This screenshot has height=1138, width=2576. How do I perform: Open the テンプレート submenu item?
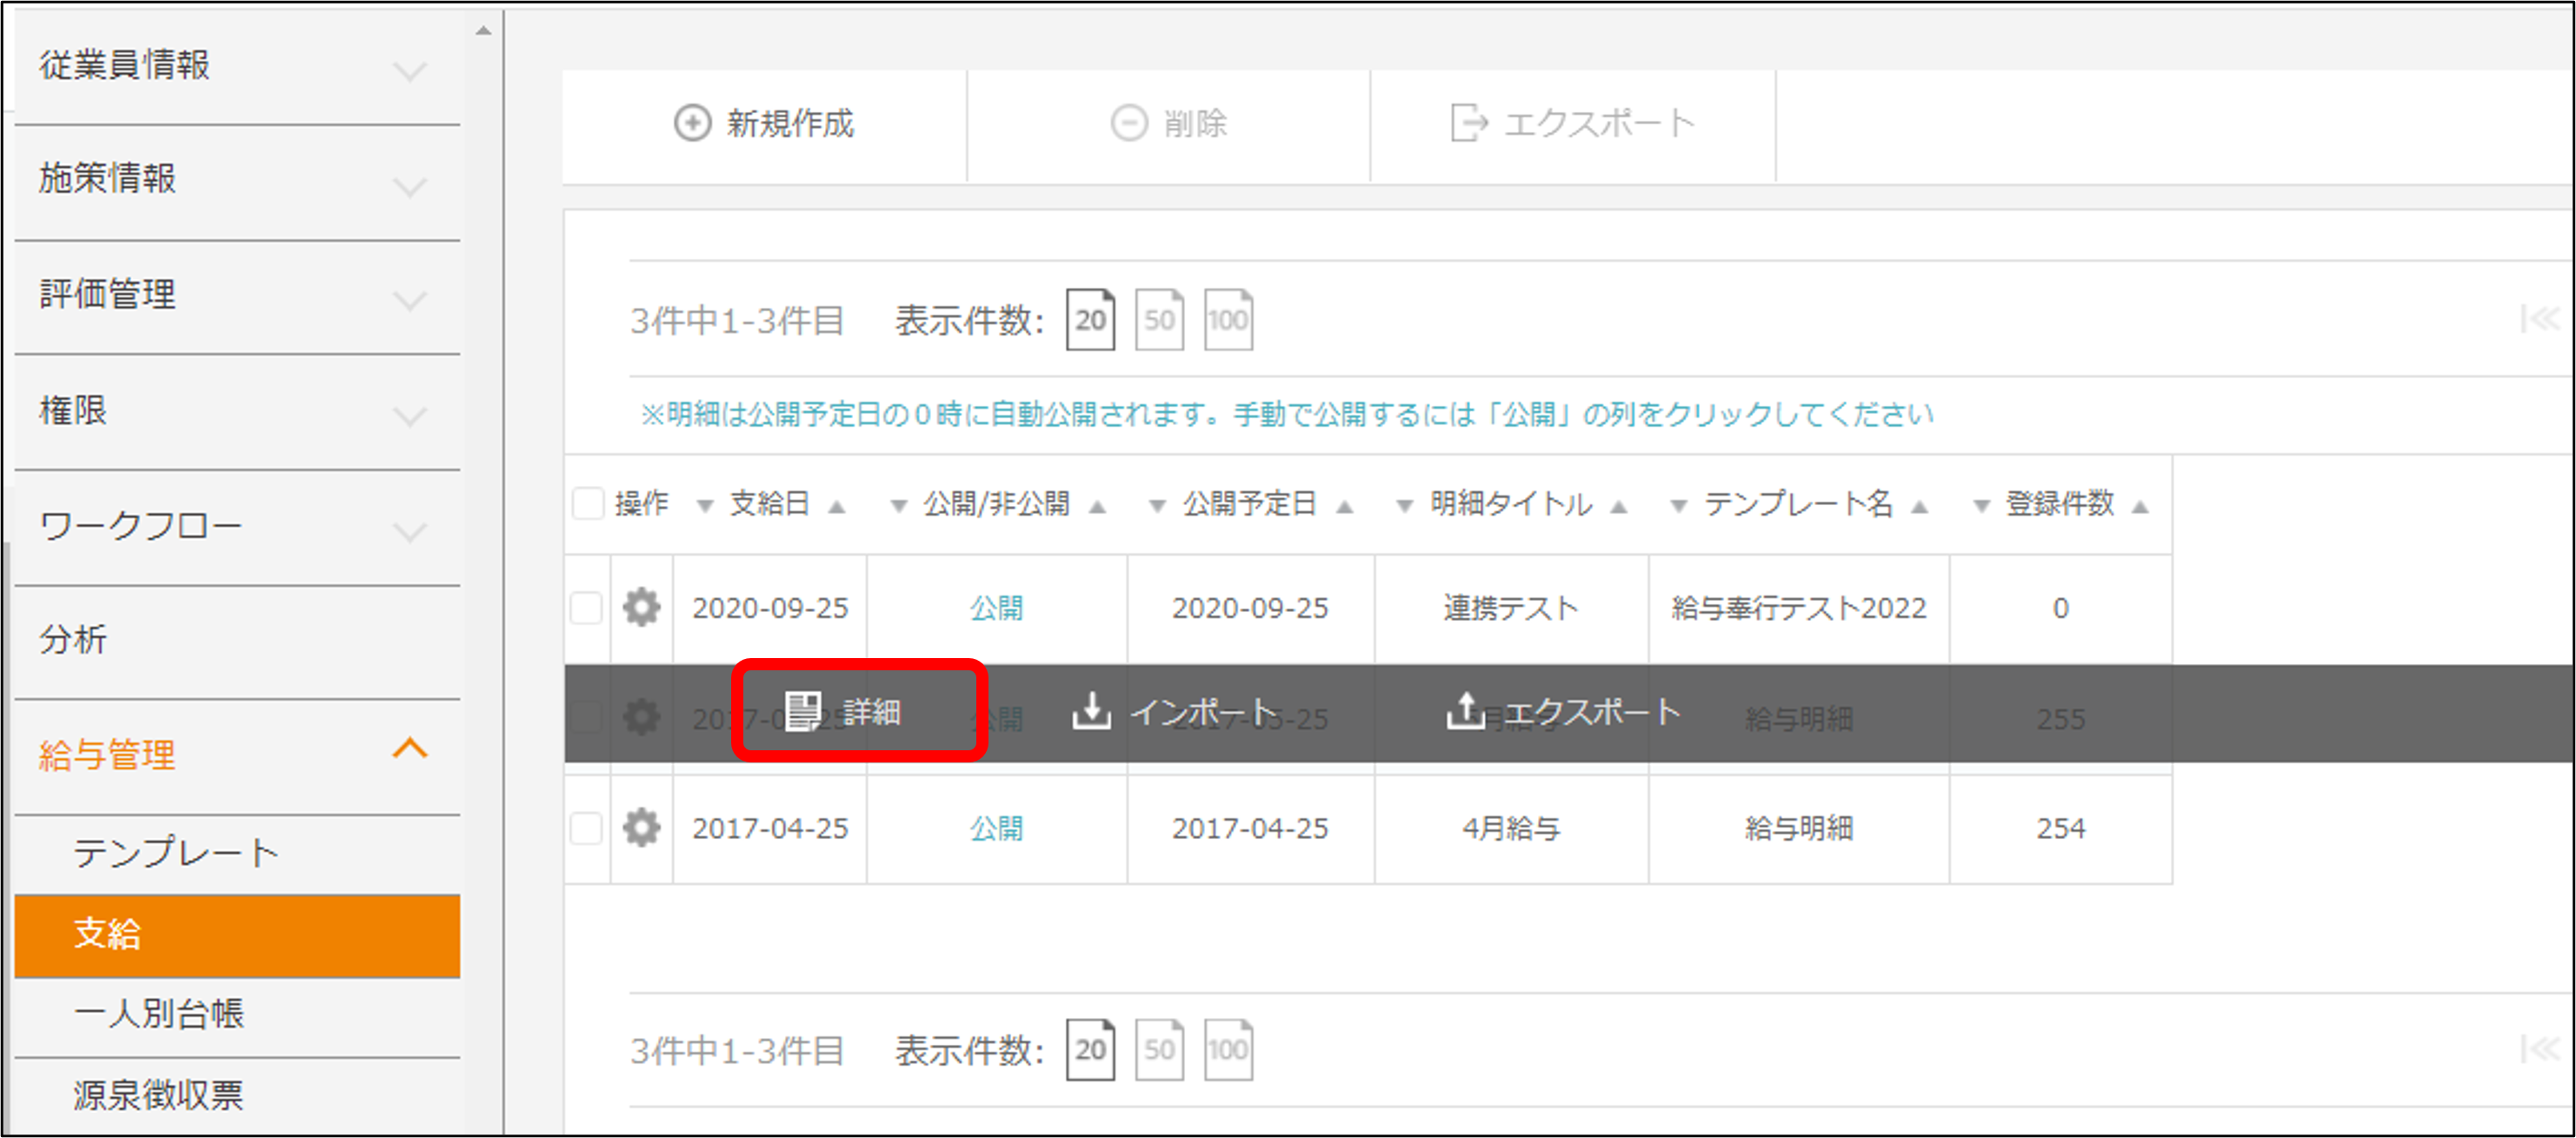176,852
